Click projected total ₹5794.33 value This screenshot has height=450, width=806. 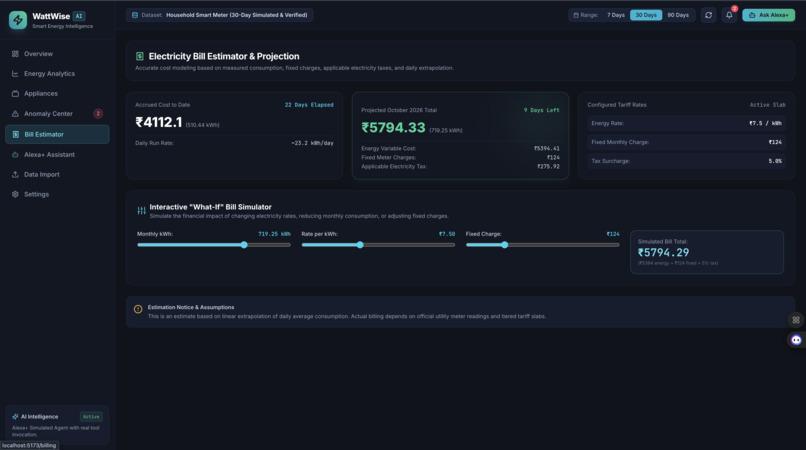[x=393, y=128]
